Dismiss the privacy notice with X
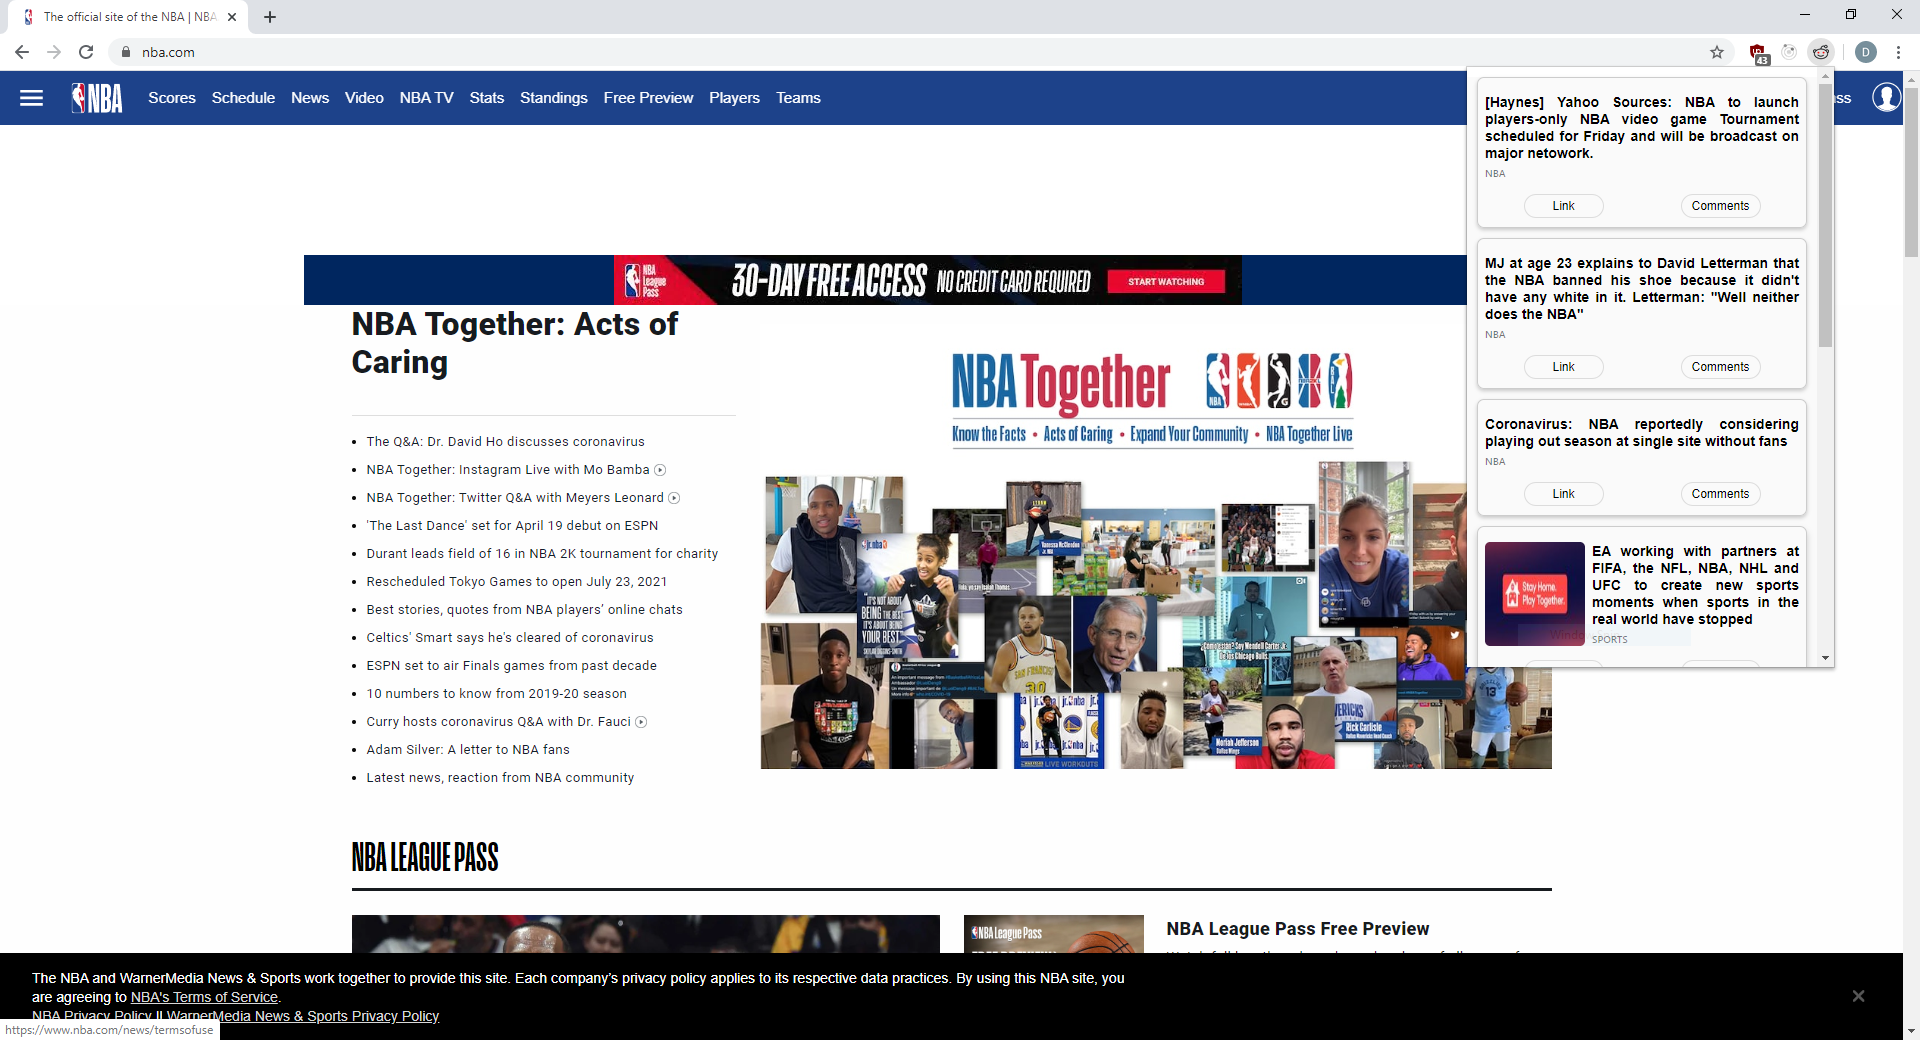The height and width of the screenshot is (1040, 1920). (1858, 996)
